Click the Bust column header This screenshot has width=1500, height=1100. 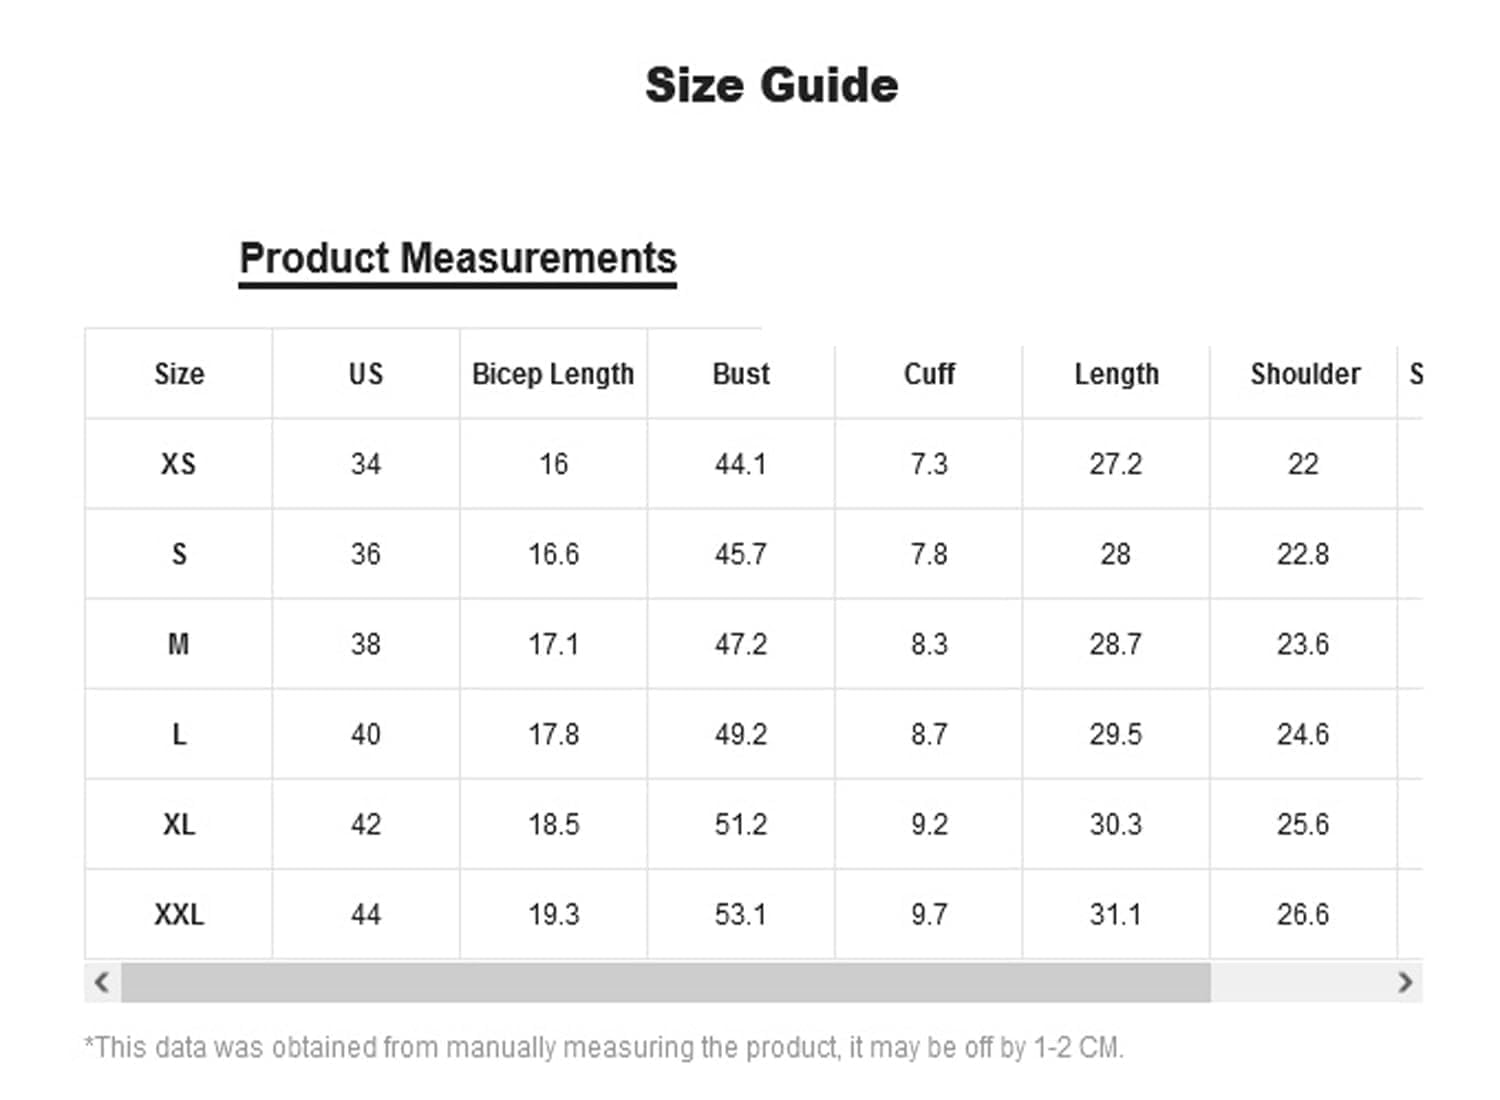click(741, 374)
